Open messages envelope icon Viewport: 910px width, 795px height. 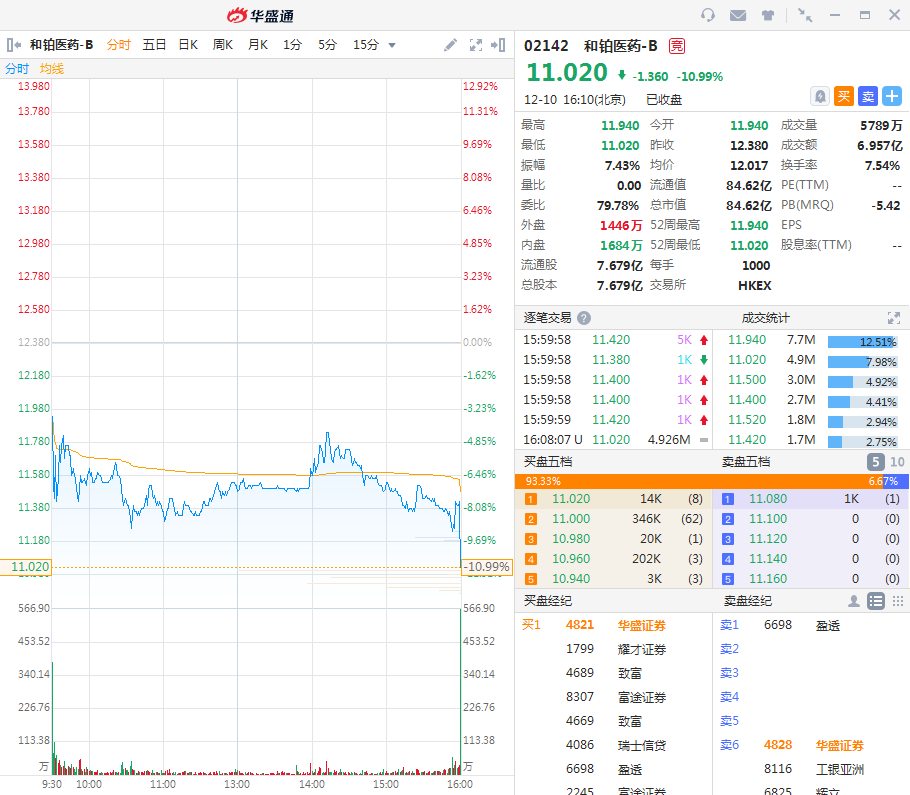coord(738,15)
